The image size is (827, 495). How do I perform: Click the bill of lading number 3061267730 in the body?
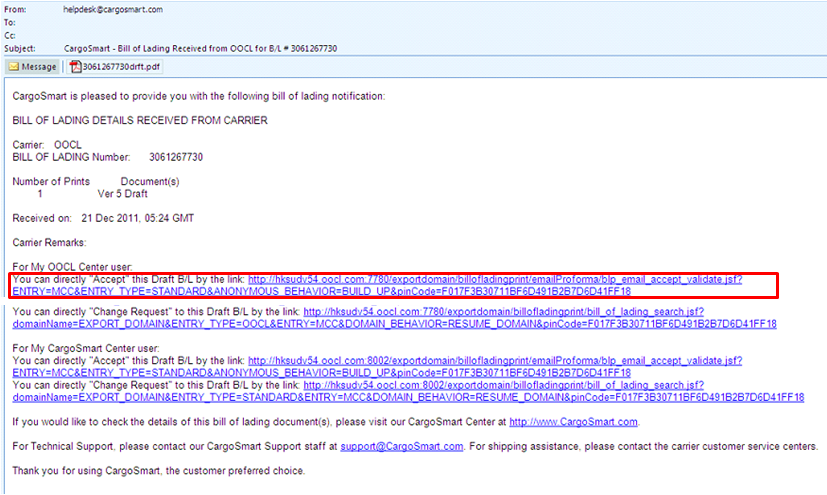pos(176,157)
